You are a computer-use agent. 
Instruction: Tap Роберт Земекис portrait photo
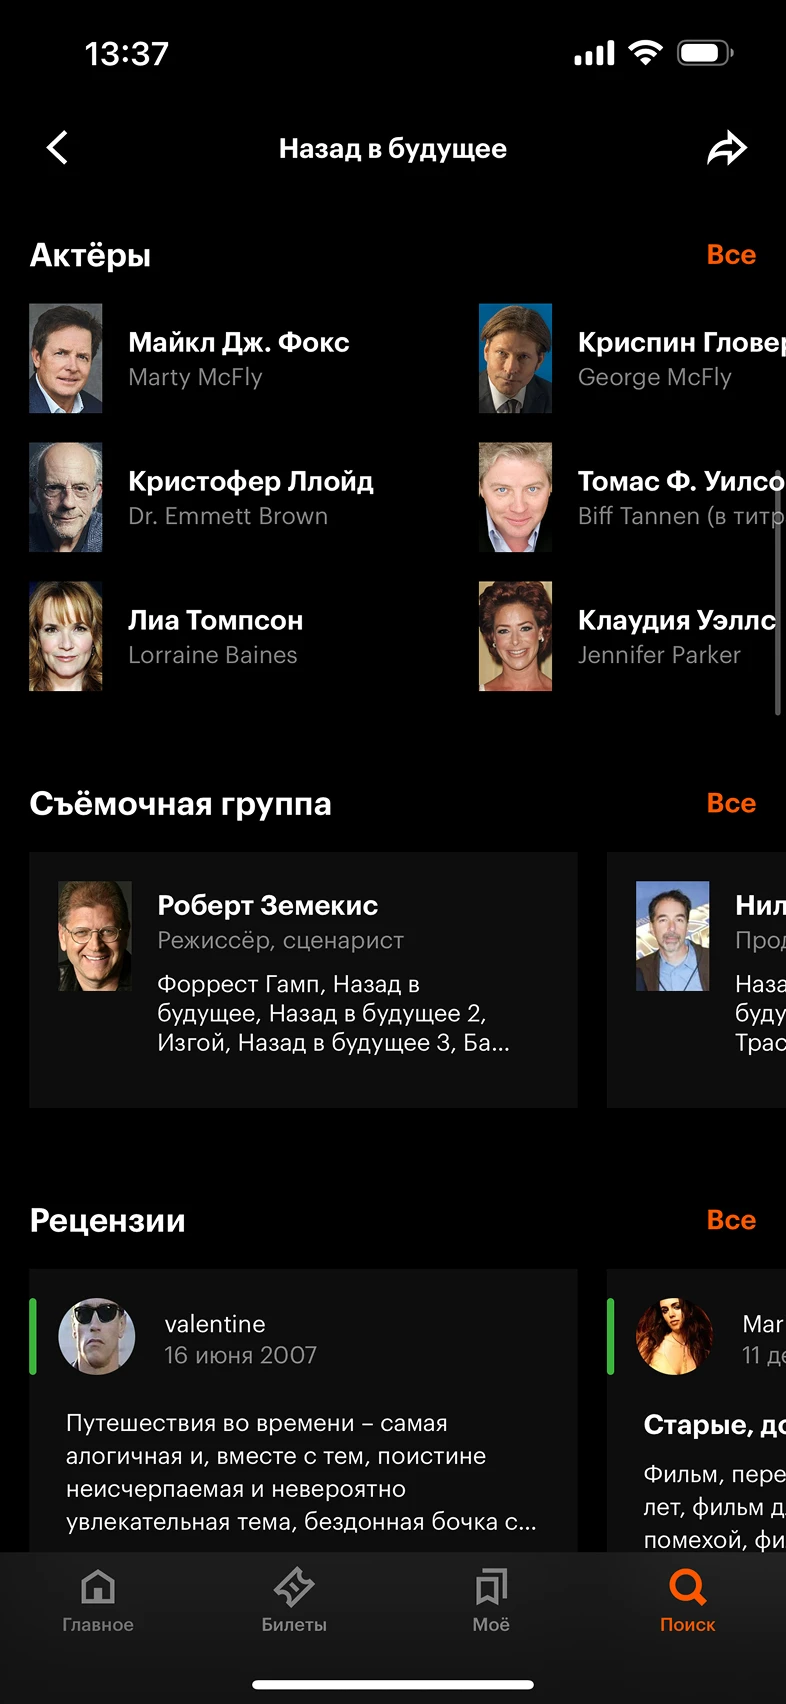pos(95,936)
